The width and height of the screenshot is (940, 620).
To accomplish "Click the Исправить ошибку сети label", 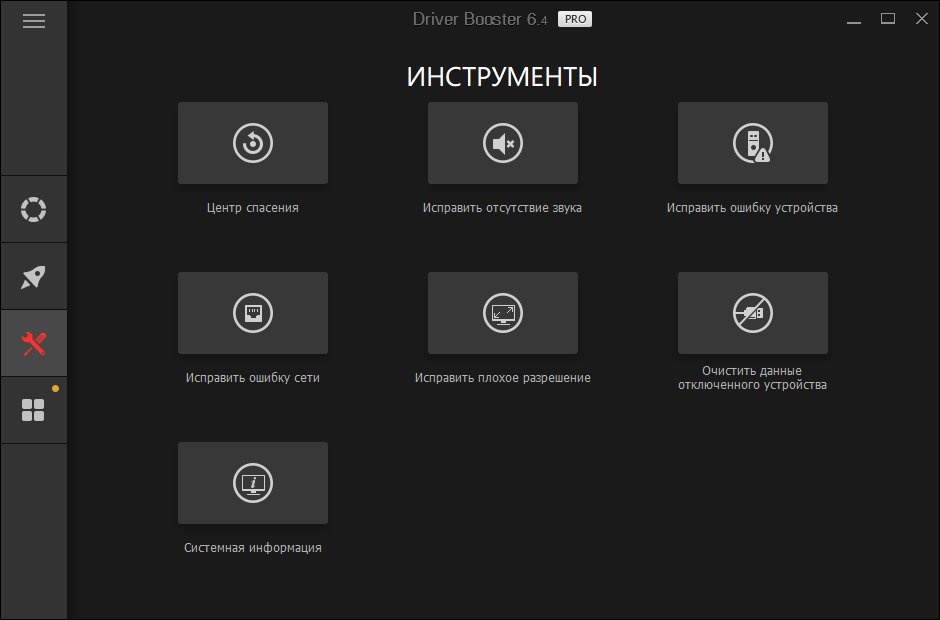I will 253,378.
